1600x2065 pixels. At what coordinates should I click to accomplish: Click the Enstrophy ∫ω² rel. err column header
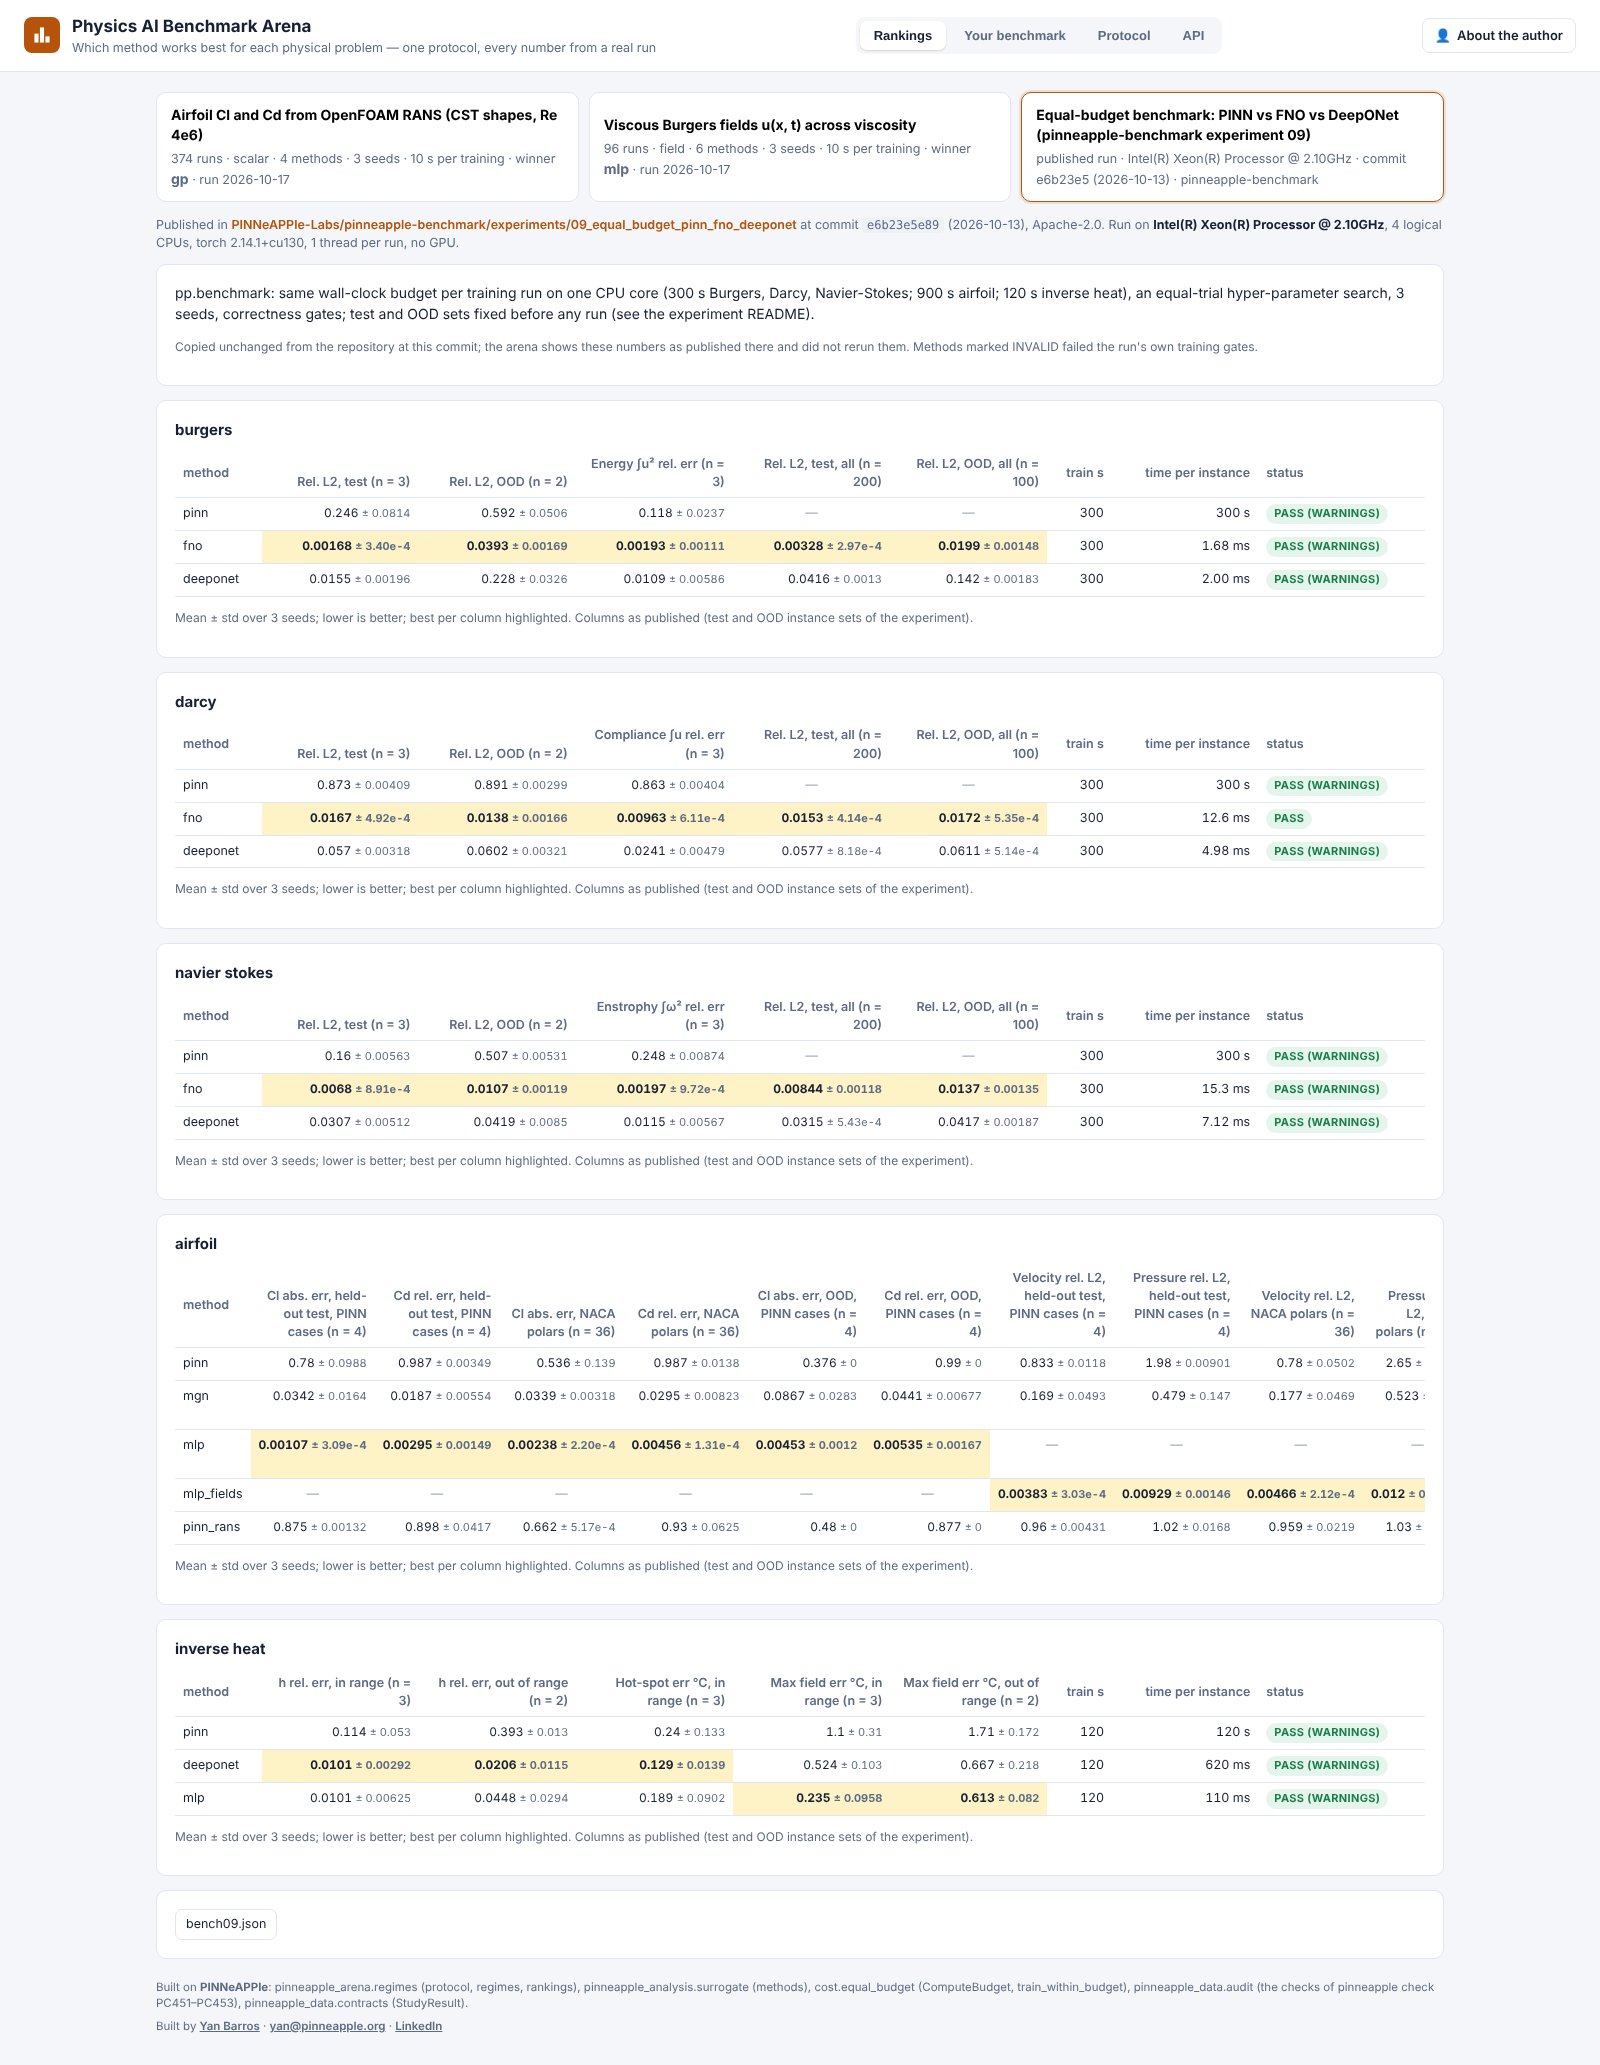tap(660, 1016)
